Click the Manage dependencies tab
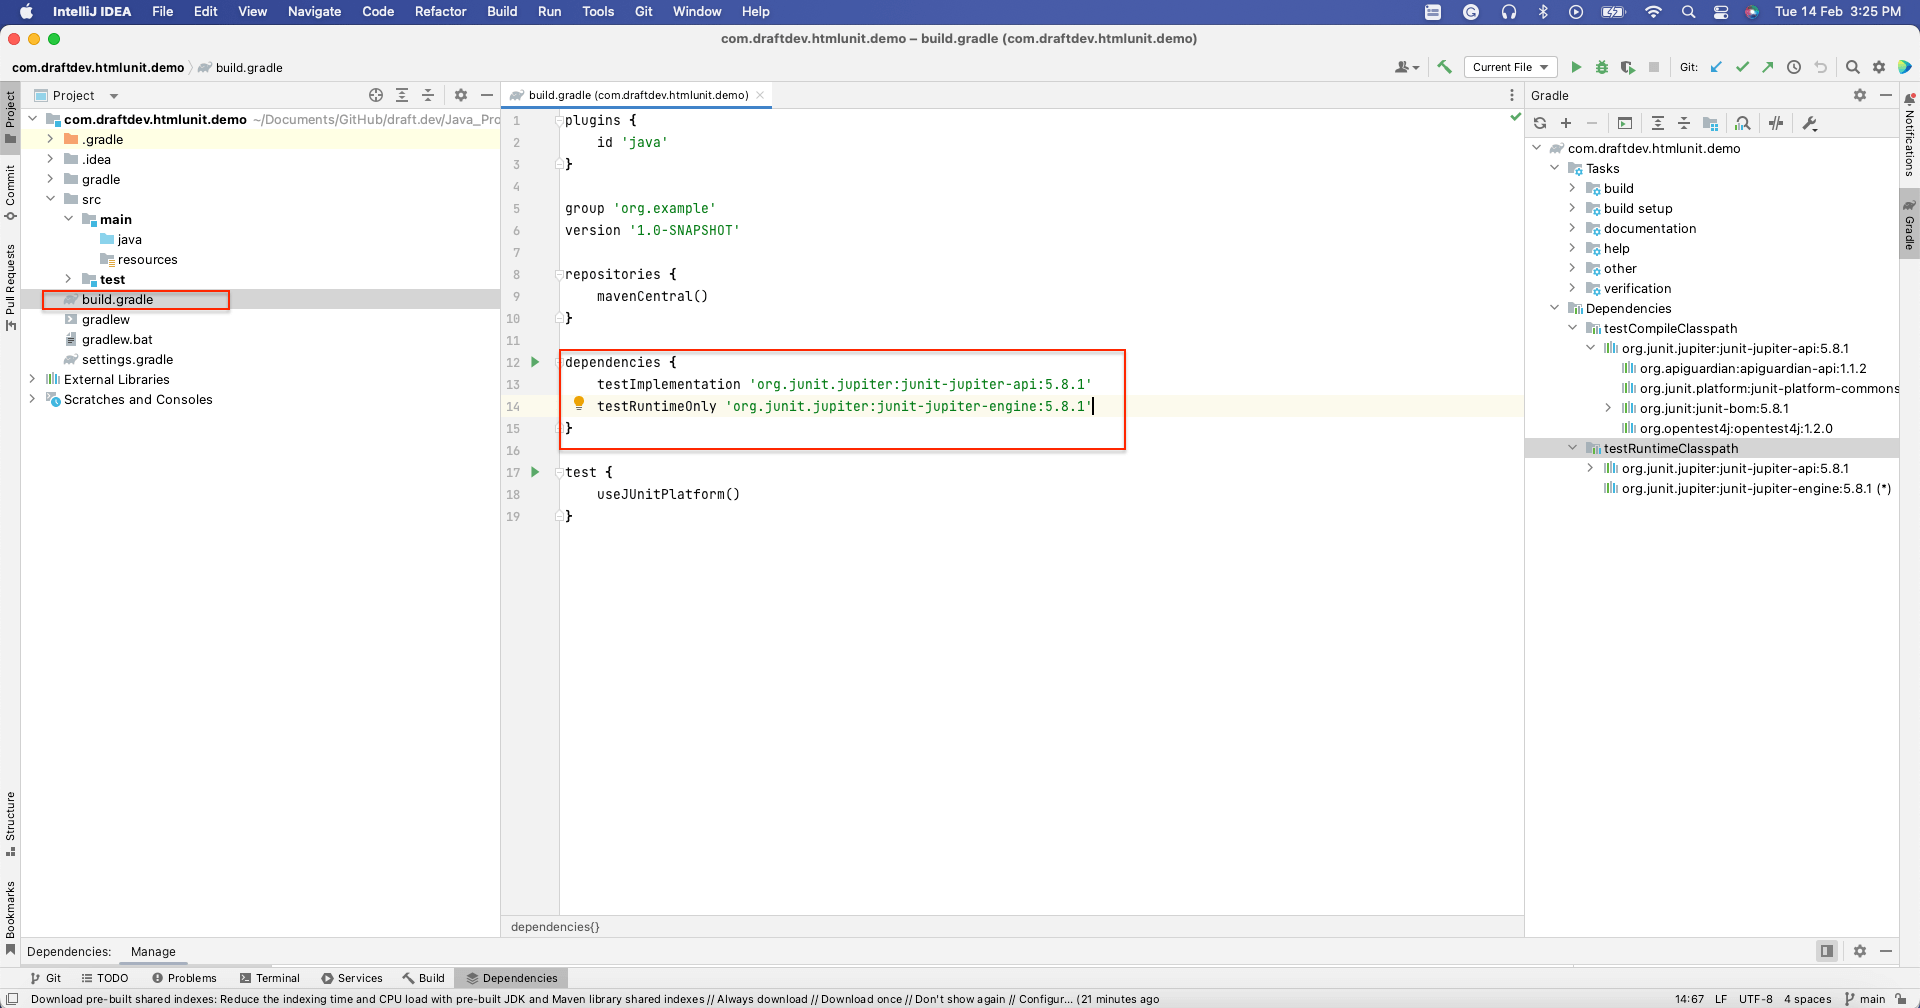Viewport: 1920px width, 1008px height. [x=153, y=951]
